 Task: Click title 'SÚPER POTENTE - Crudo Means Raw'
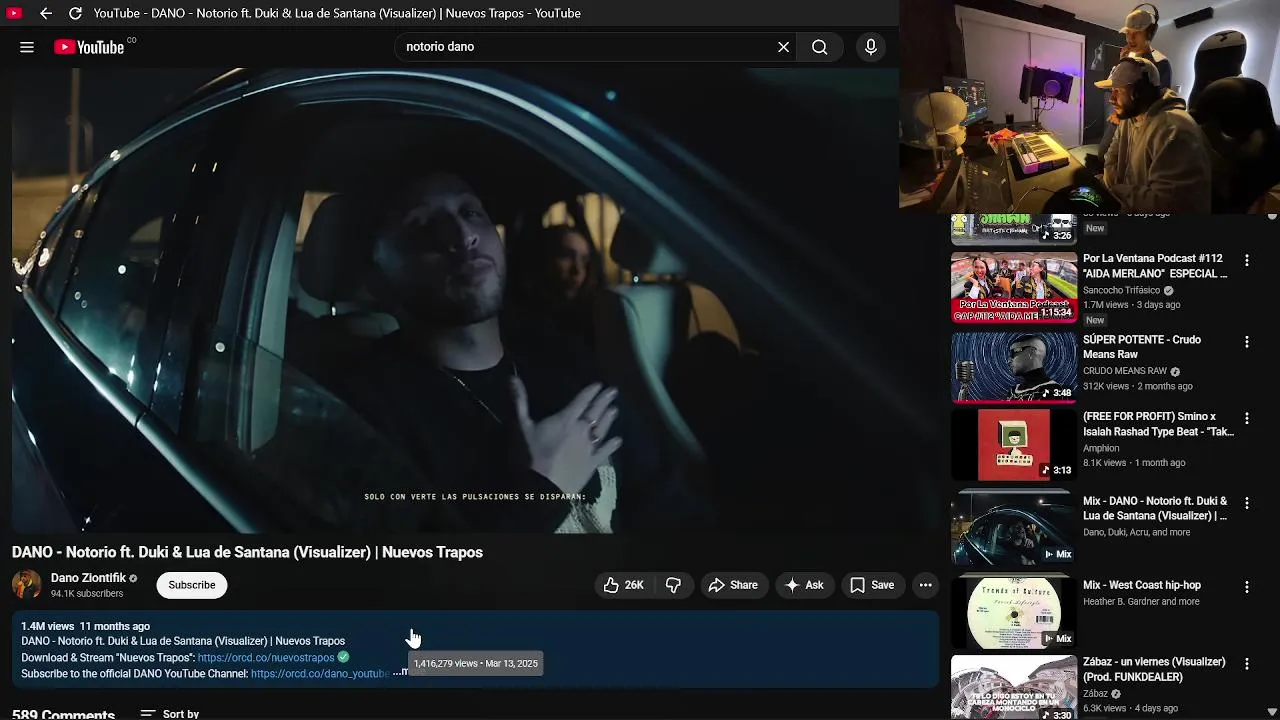tap(1142, 347)
